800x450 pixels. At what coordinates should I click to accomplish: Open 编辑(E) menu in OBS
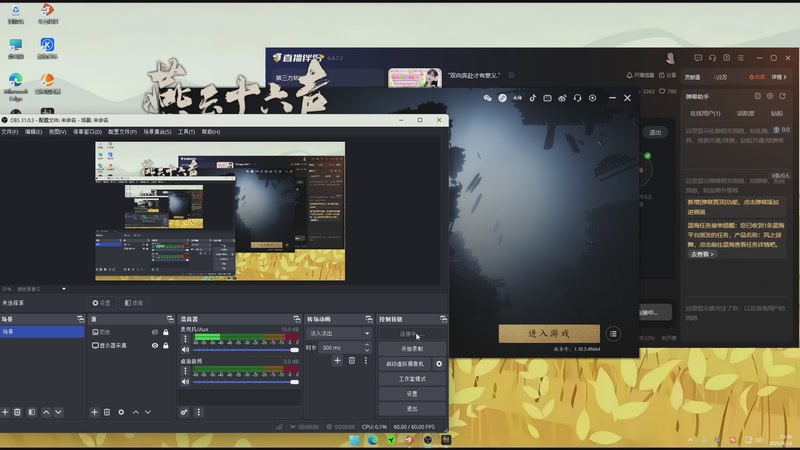(33, 132)
